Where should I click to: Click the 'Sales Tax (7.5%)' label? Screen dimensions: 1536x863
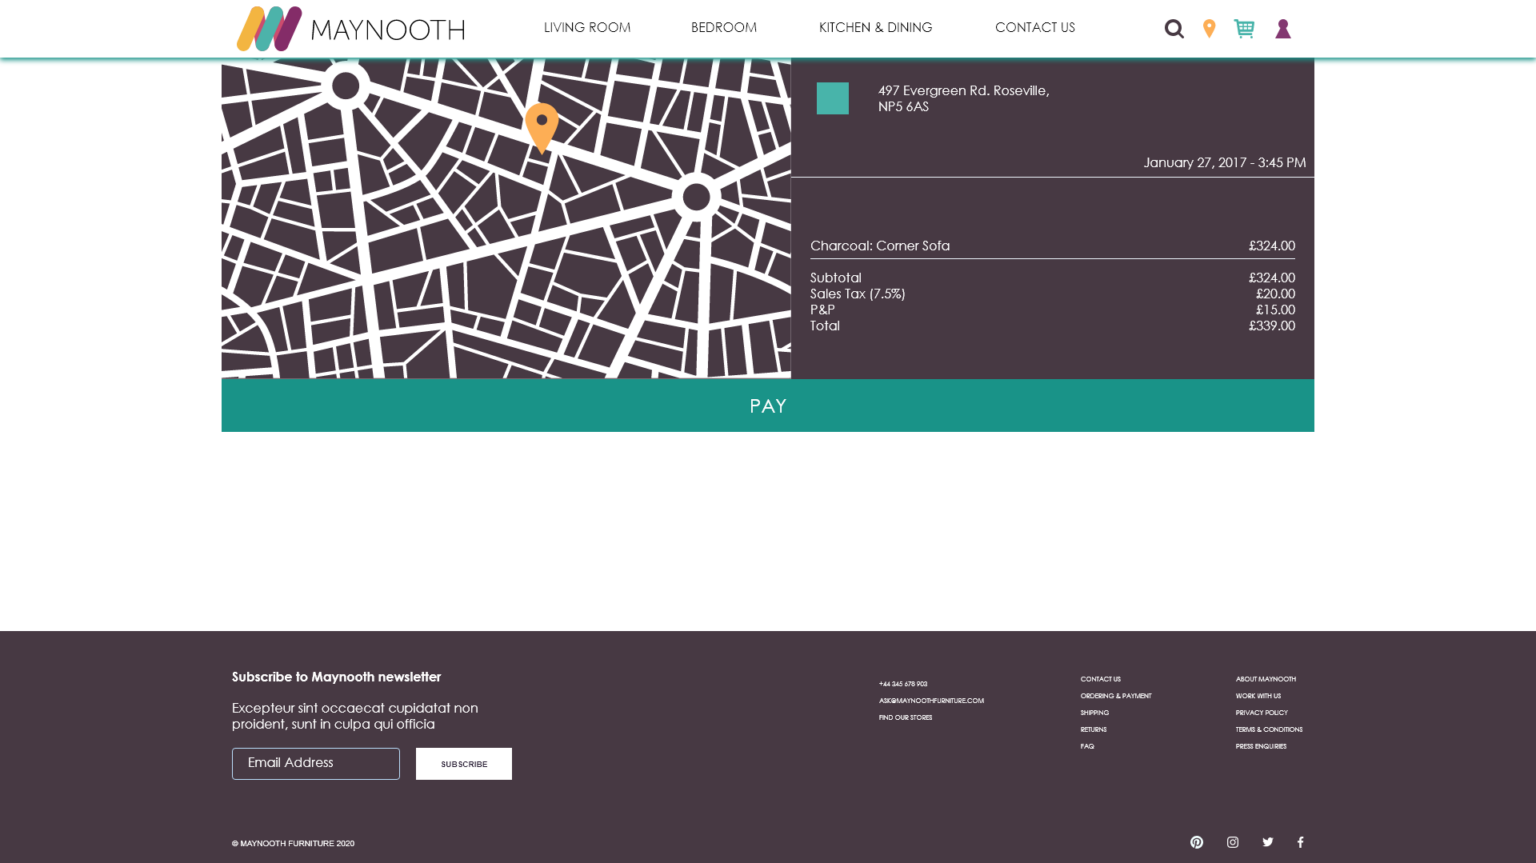click(x=857, y=294)
